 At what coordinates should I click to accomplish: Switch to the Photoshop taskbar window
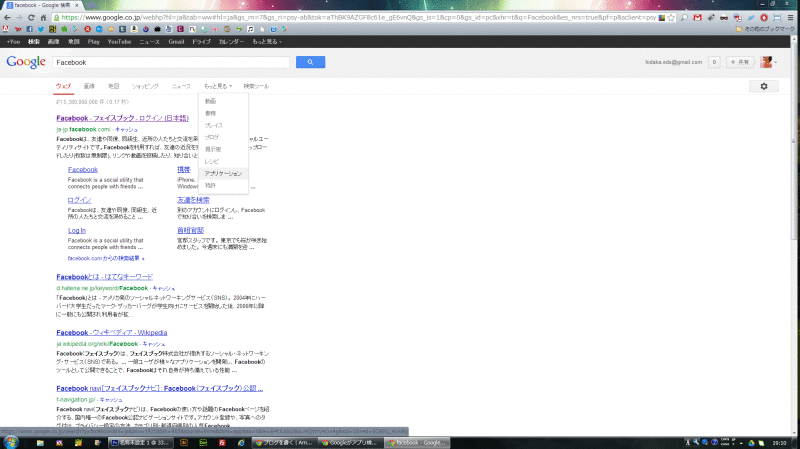coord(140,442)
